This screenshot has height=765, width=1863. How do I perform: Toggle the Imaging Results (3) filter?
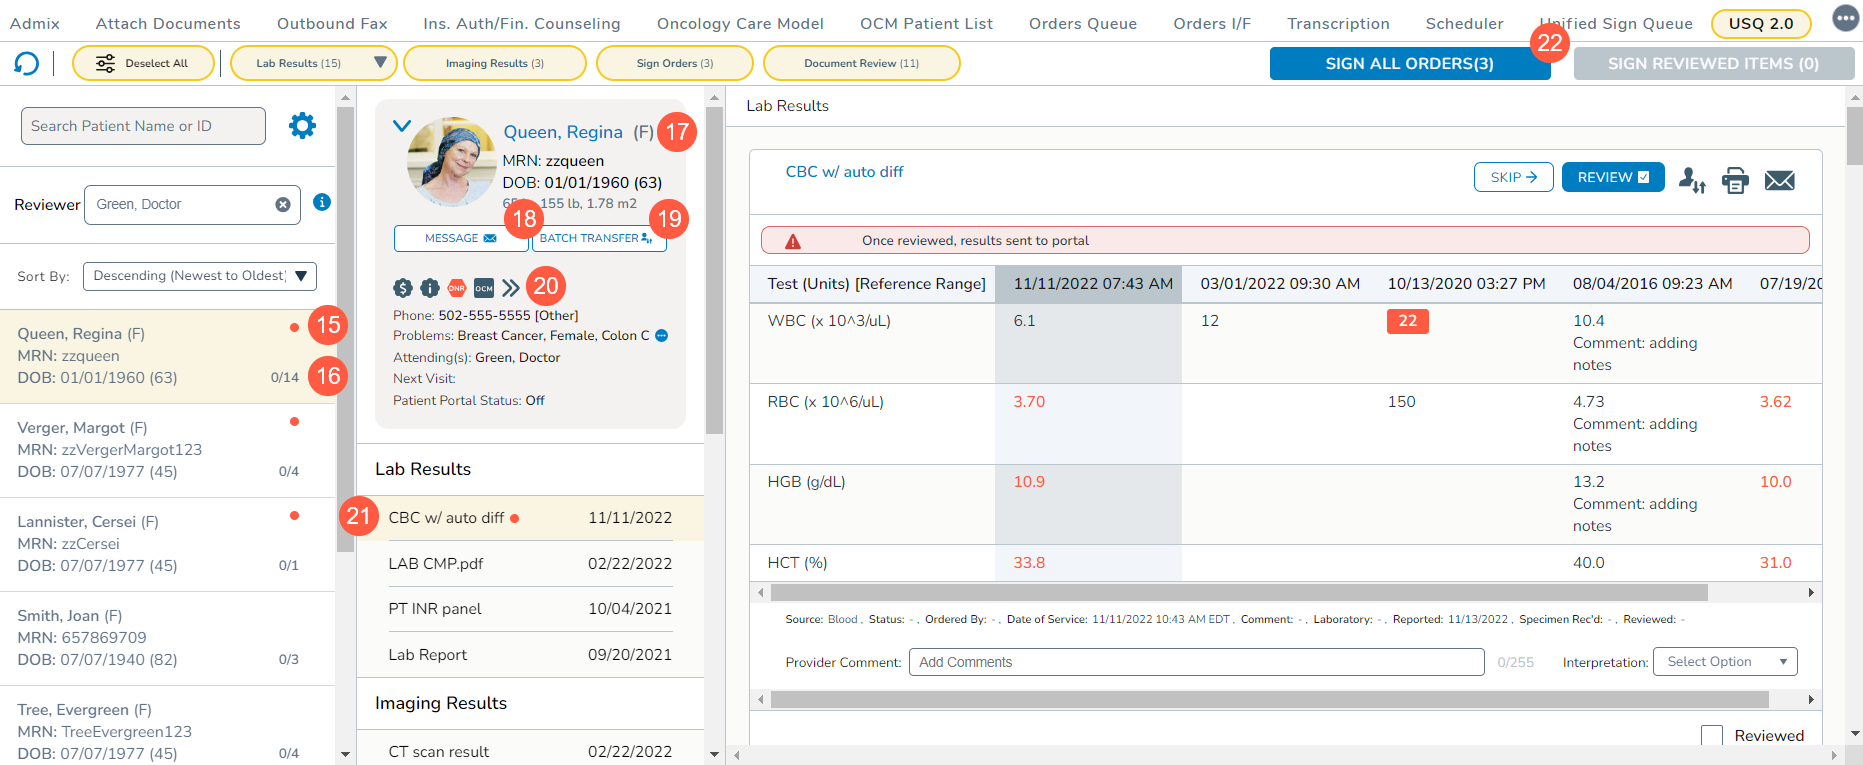pyautogui.click(x=494, y=63)
